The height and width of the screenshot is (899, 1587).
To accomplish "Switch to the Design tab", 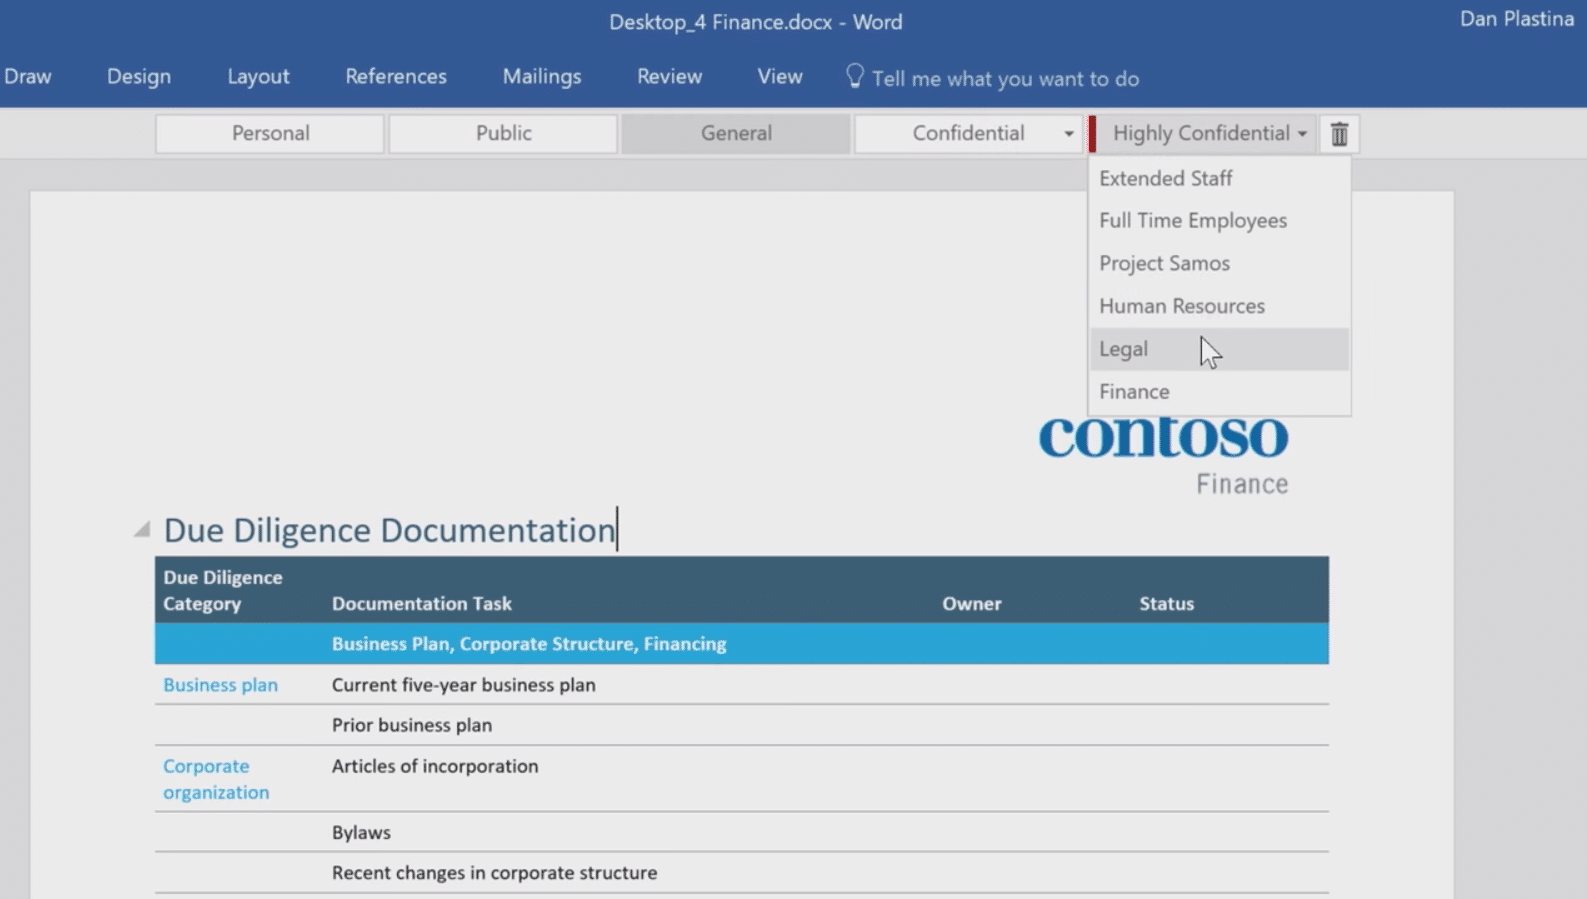I will coord(139,76).
